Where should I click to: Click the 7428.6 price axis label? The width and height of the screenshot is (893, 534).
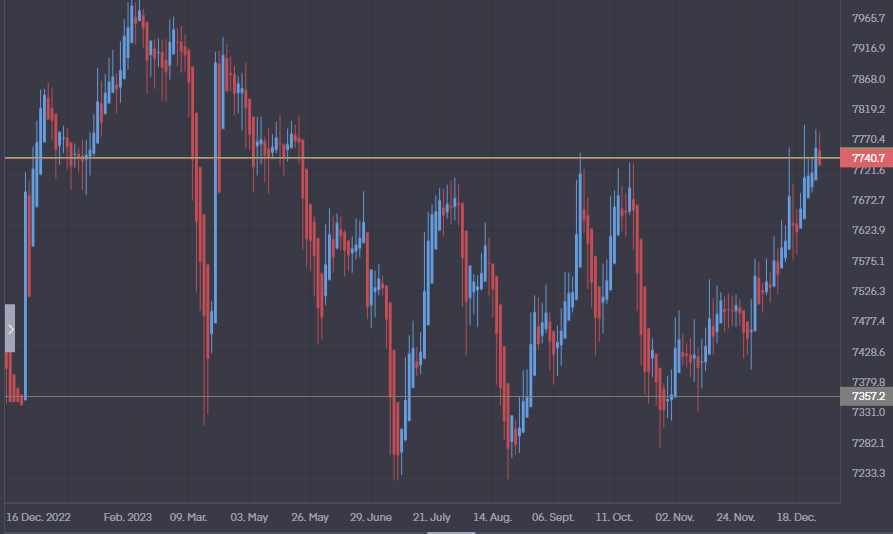click(867, 352)
